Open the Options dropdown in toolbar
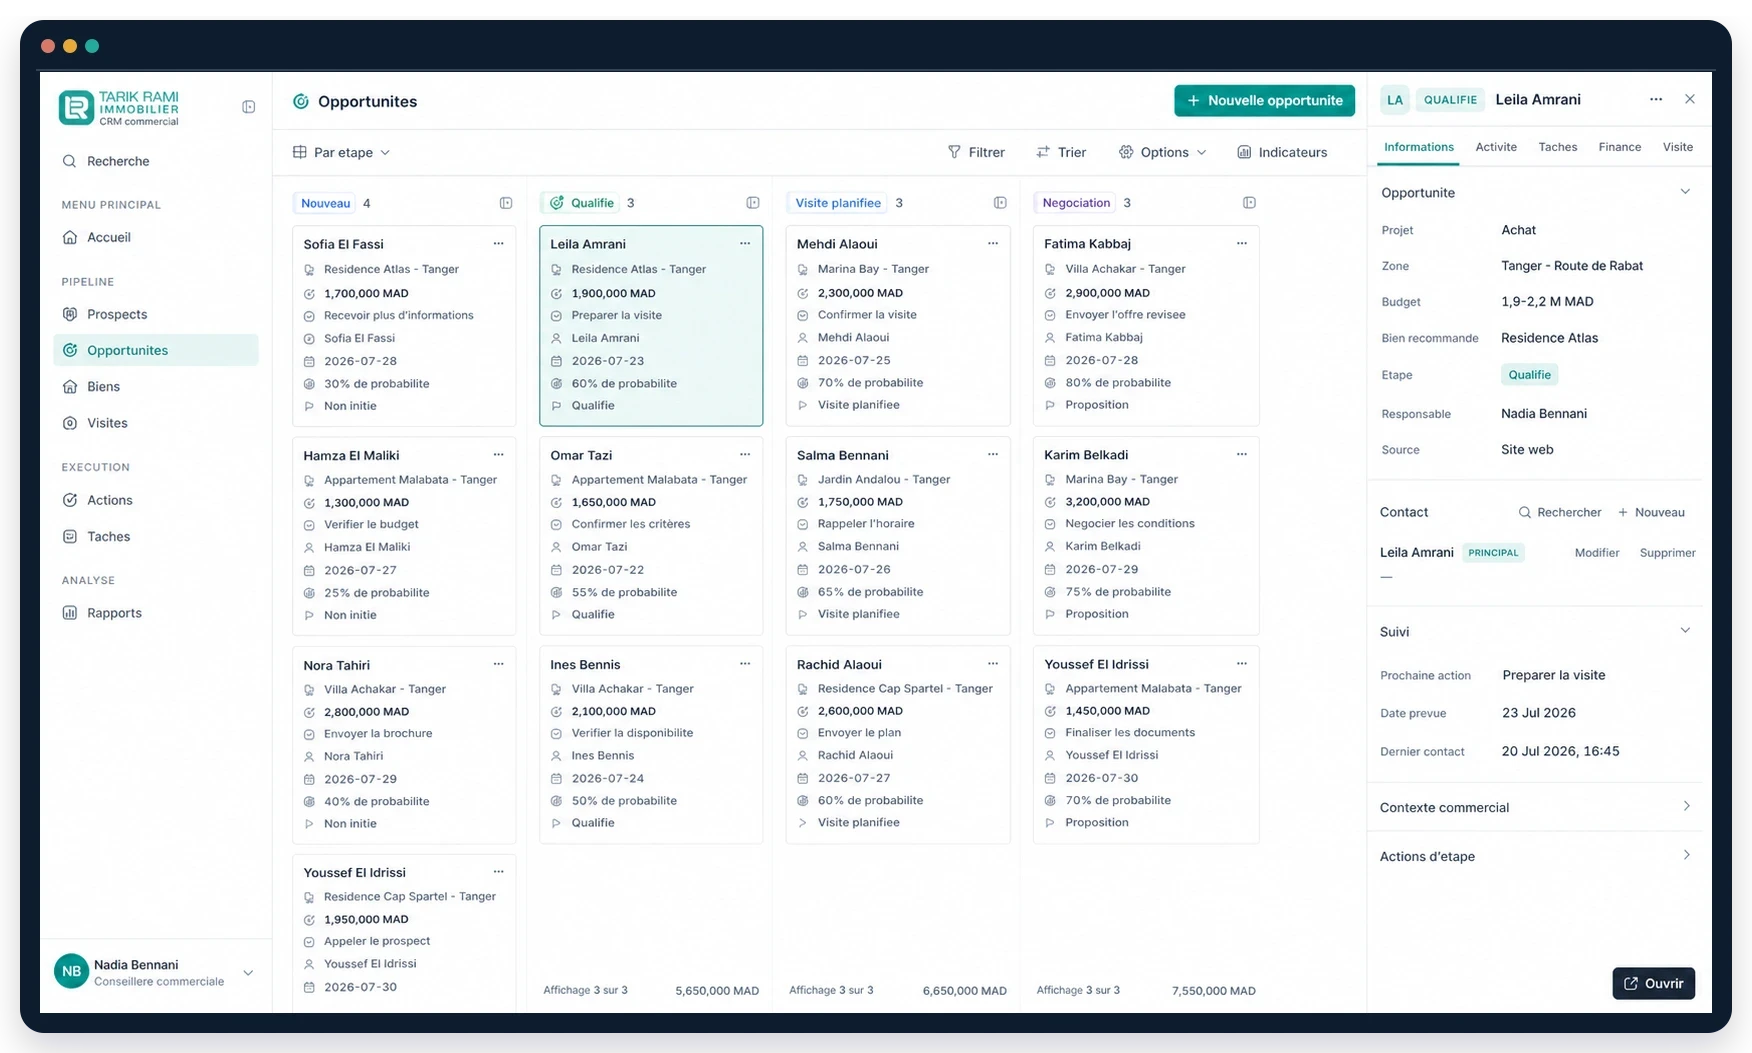Viewport: 1752px width, 1053px height. [x=1163, y=152]
